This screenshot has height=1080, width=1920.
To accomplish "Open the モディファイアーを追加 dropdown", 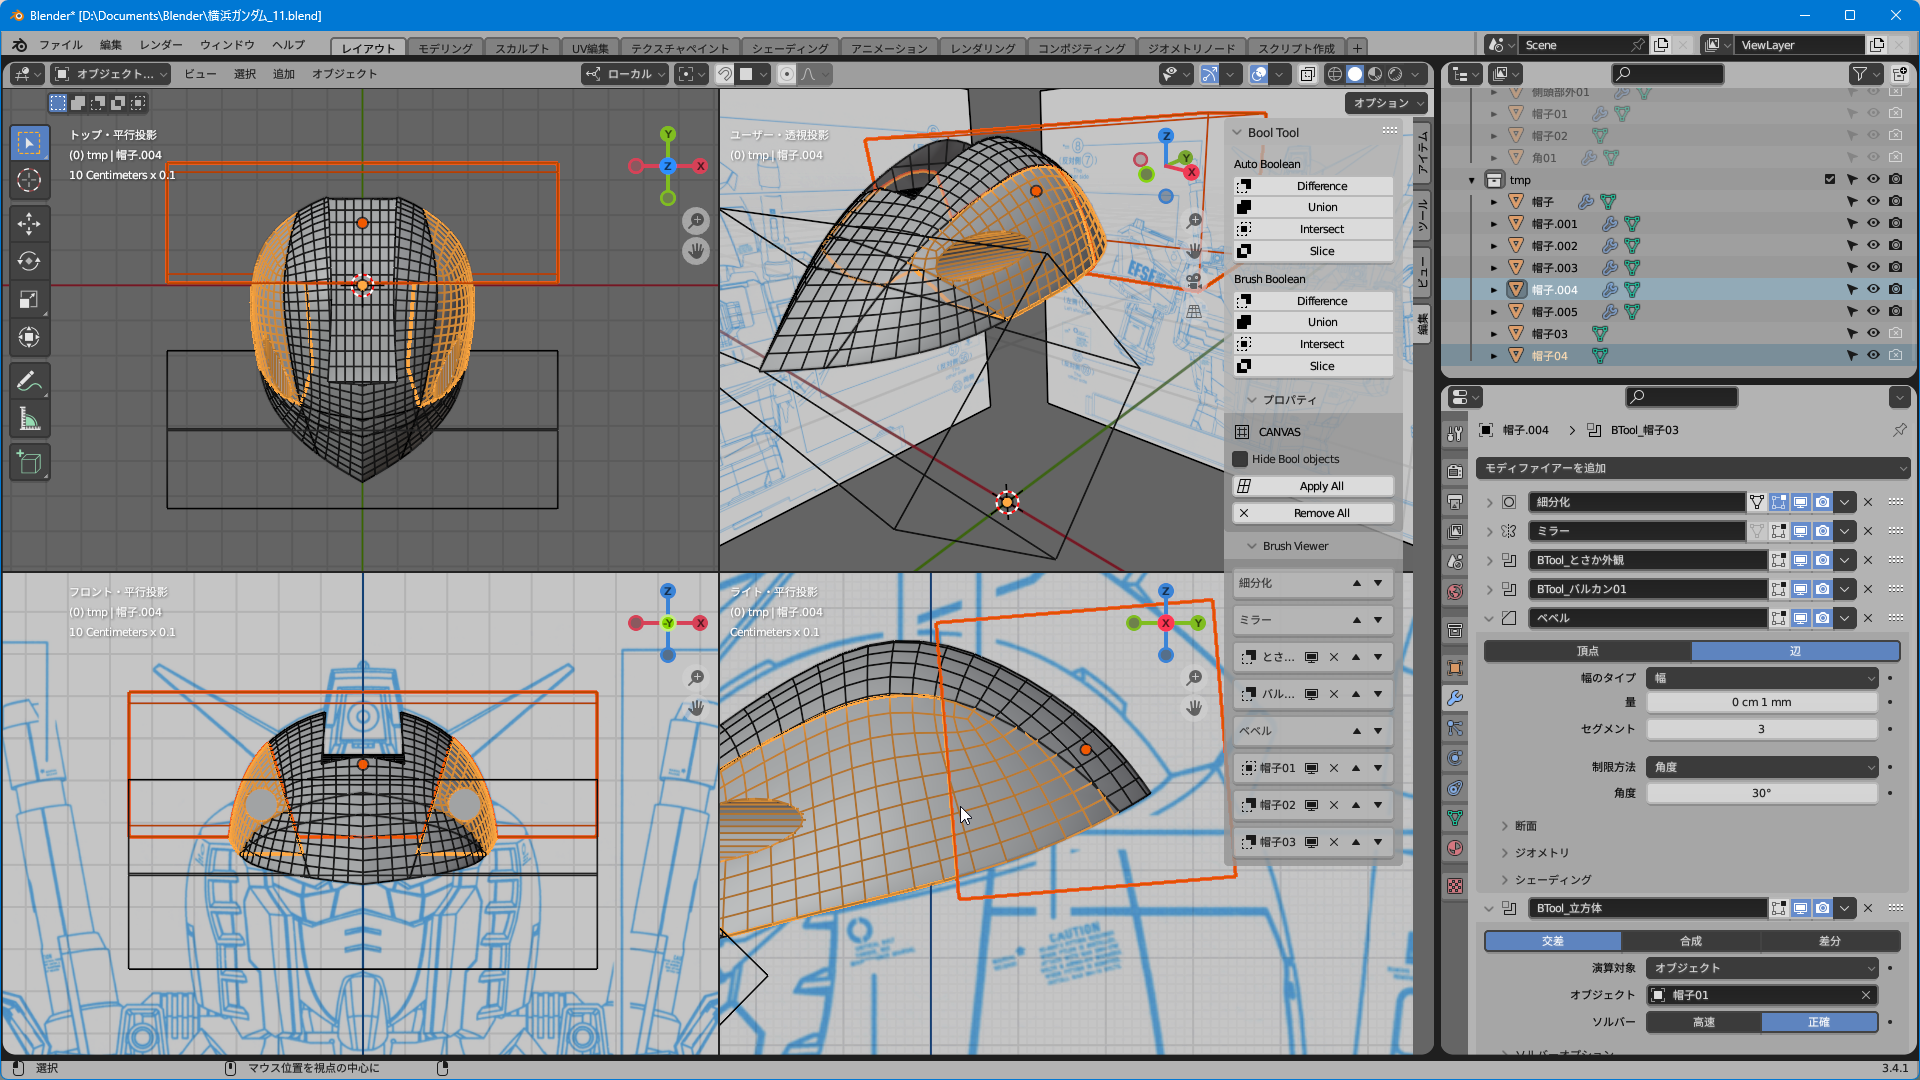I will pyautogui.click(x=1693, y=468).
